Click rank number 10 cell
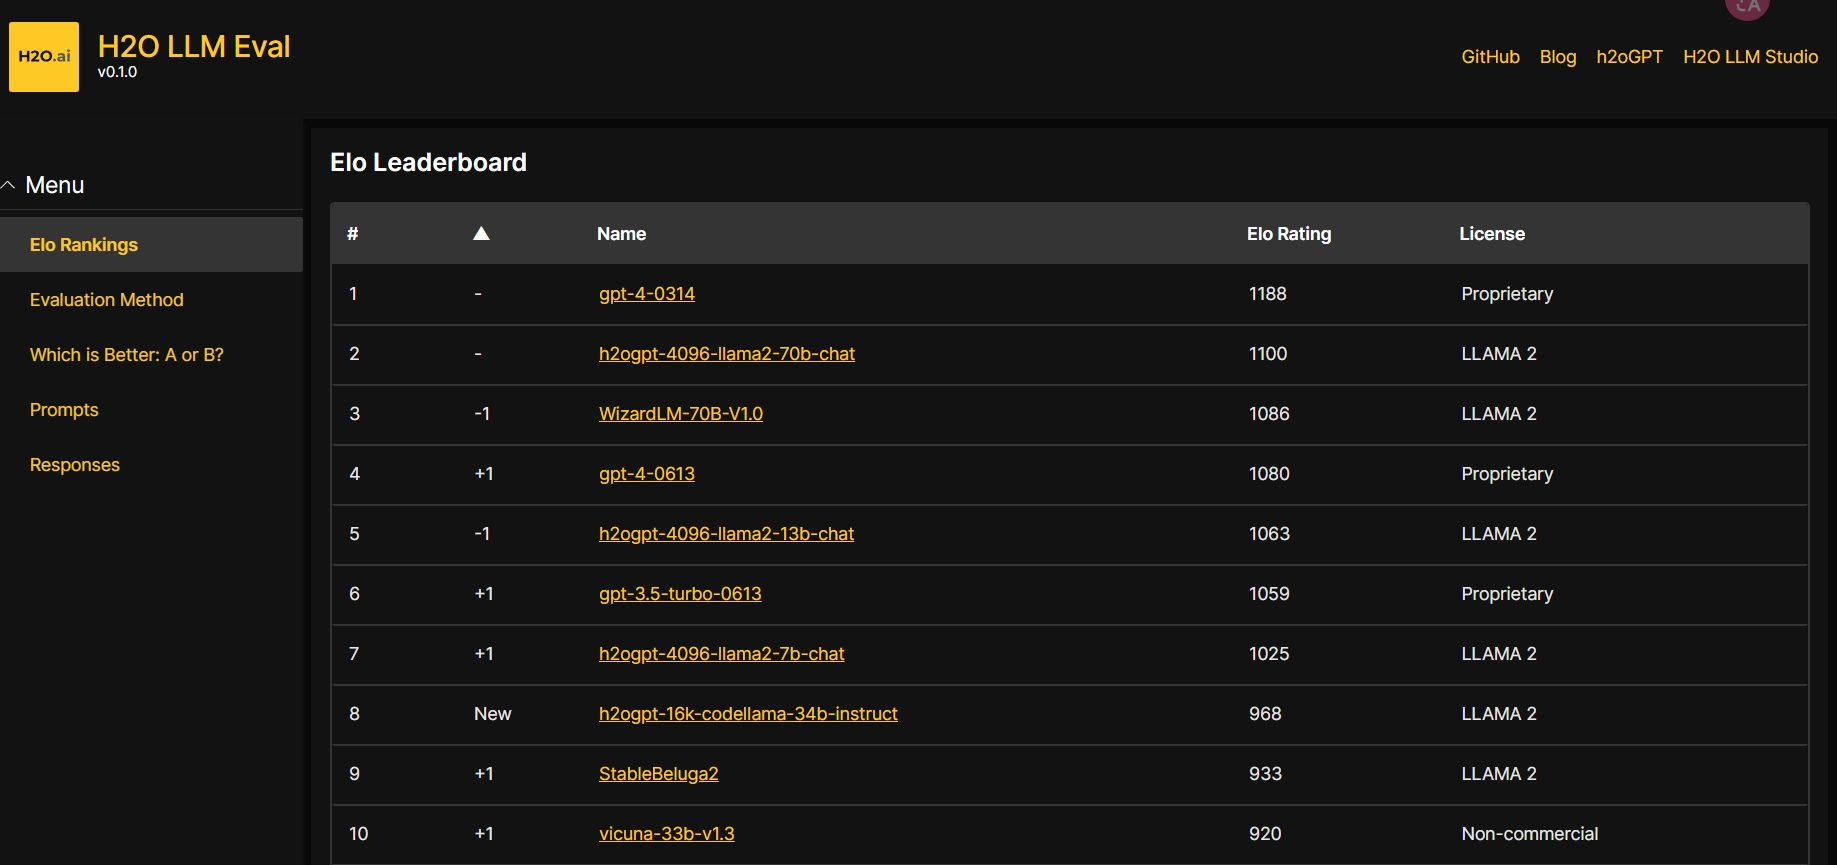The image size is (1837, 865). coord(359,834)
